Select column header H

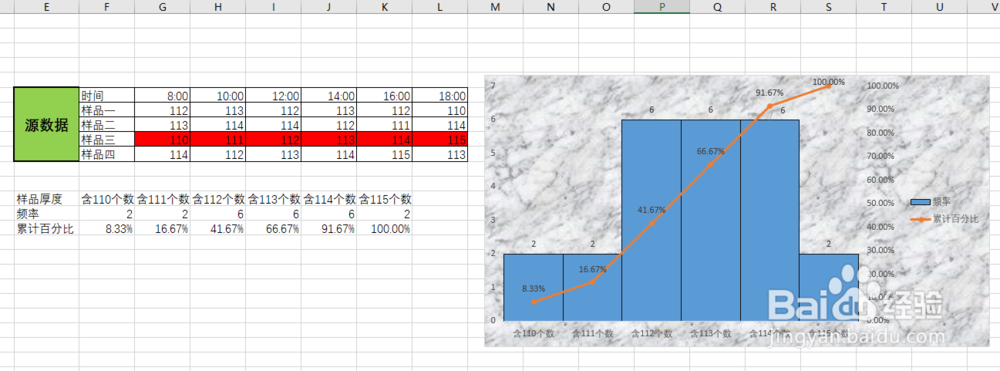pos(217,6)
